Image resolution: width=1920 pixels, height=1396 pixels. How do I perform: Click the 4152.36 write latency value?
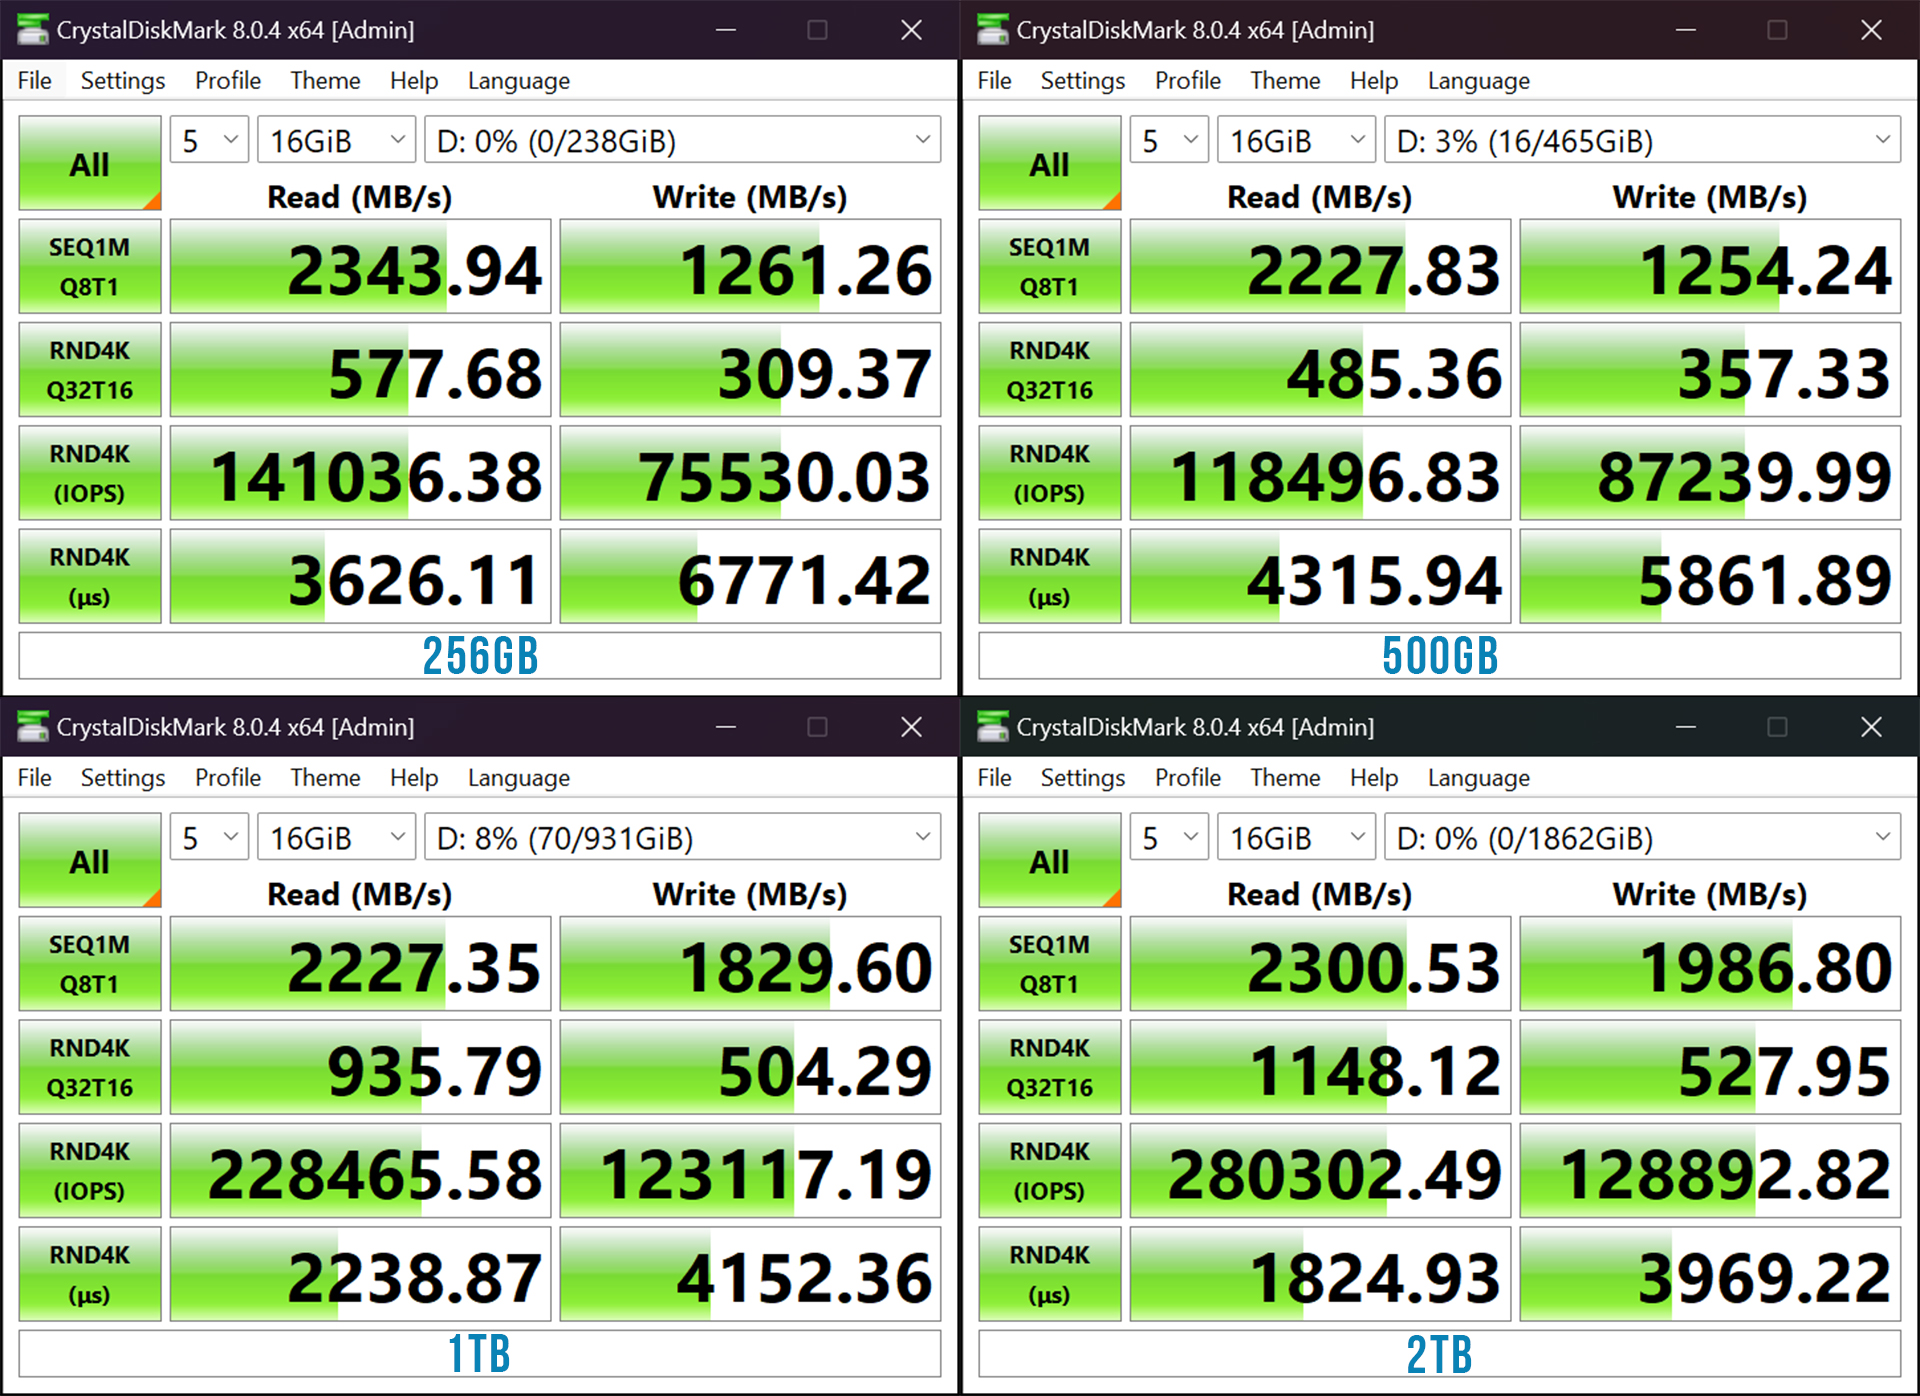[750, 1274]
